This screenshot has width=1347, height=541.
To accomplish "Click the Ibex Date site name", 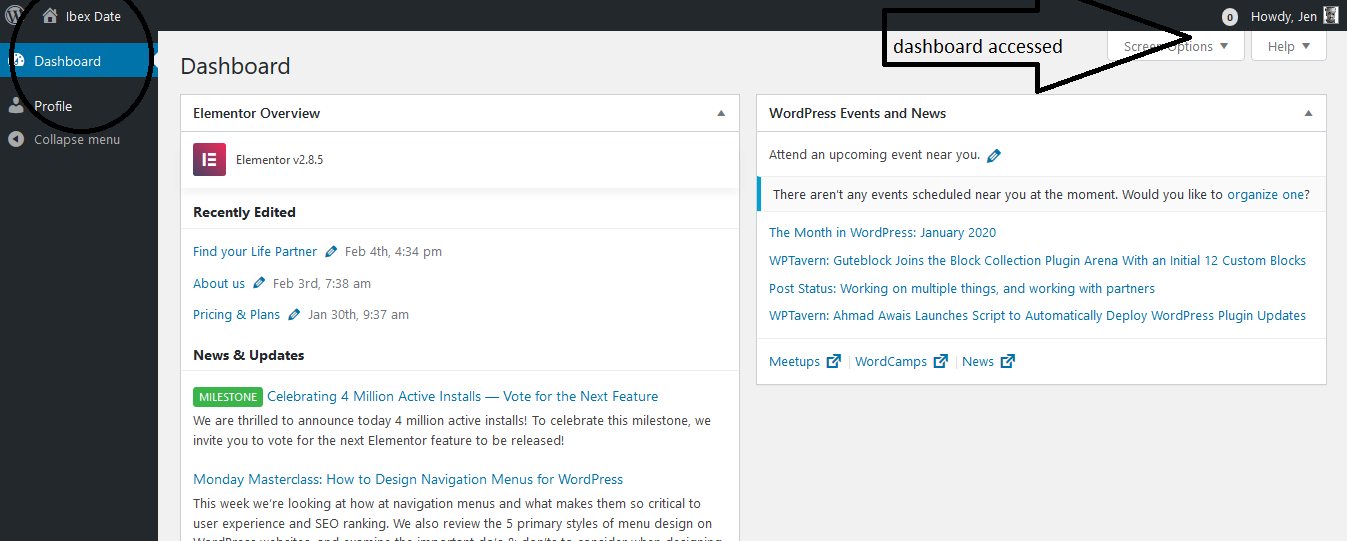I will point(93,16).
